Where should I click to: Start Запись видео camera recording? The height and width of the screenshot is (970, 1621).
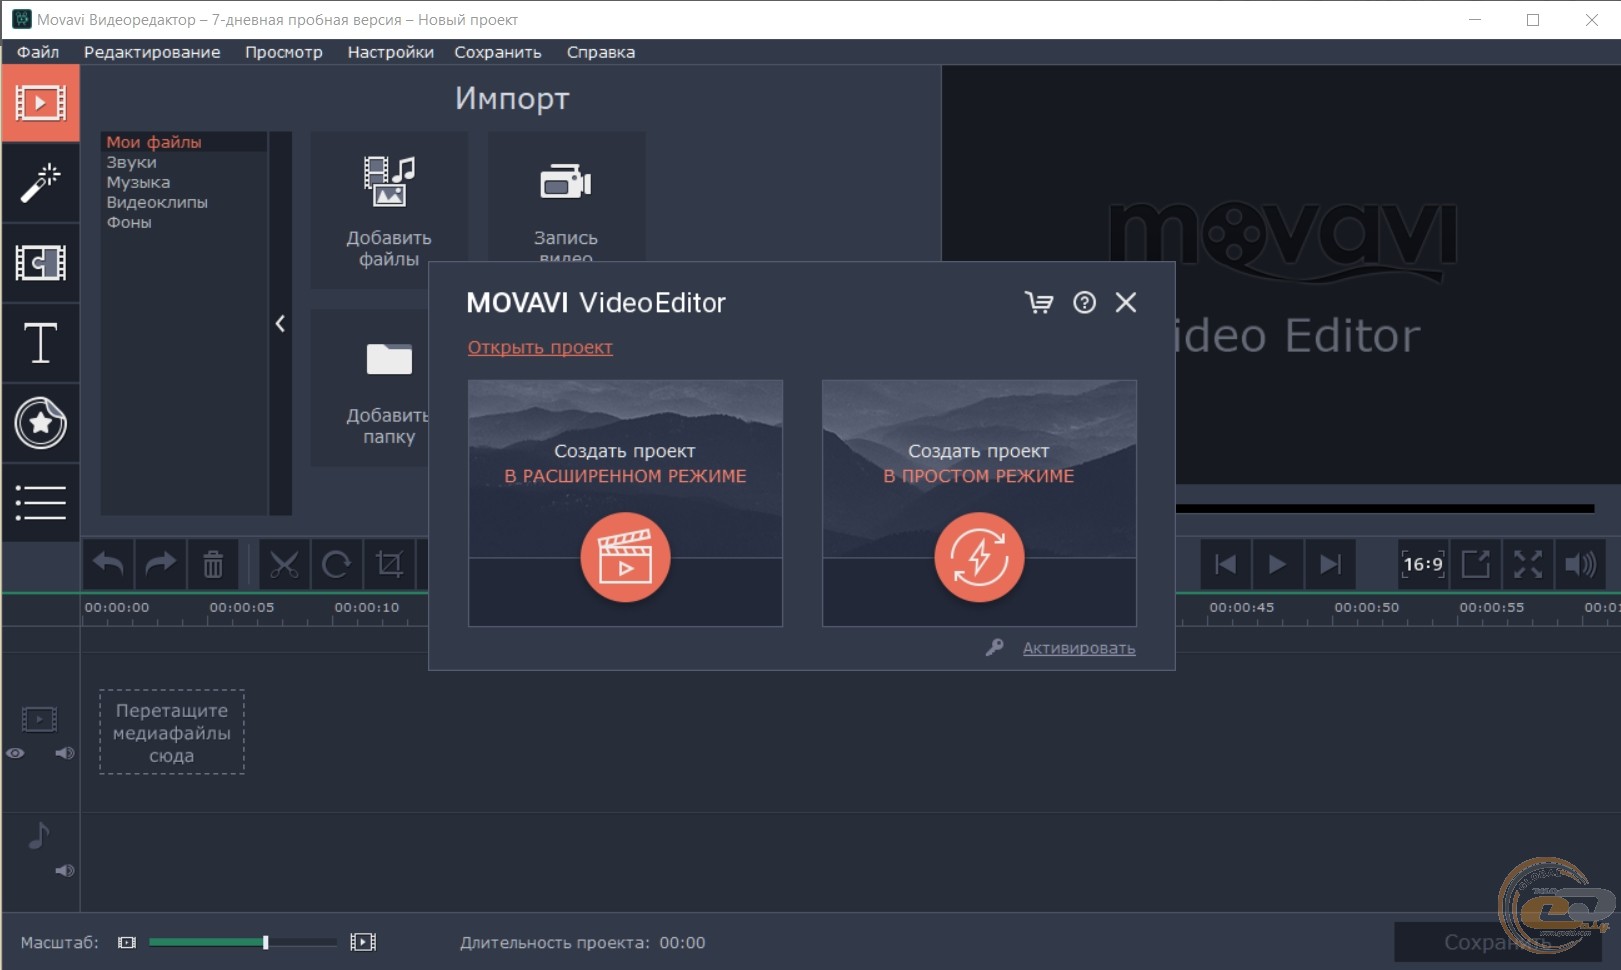[566, 198]
